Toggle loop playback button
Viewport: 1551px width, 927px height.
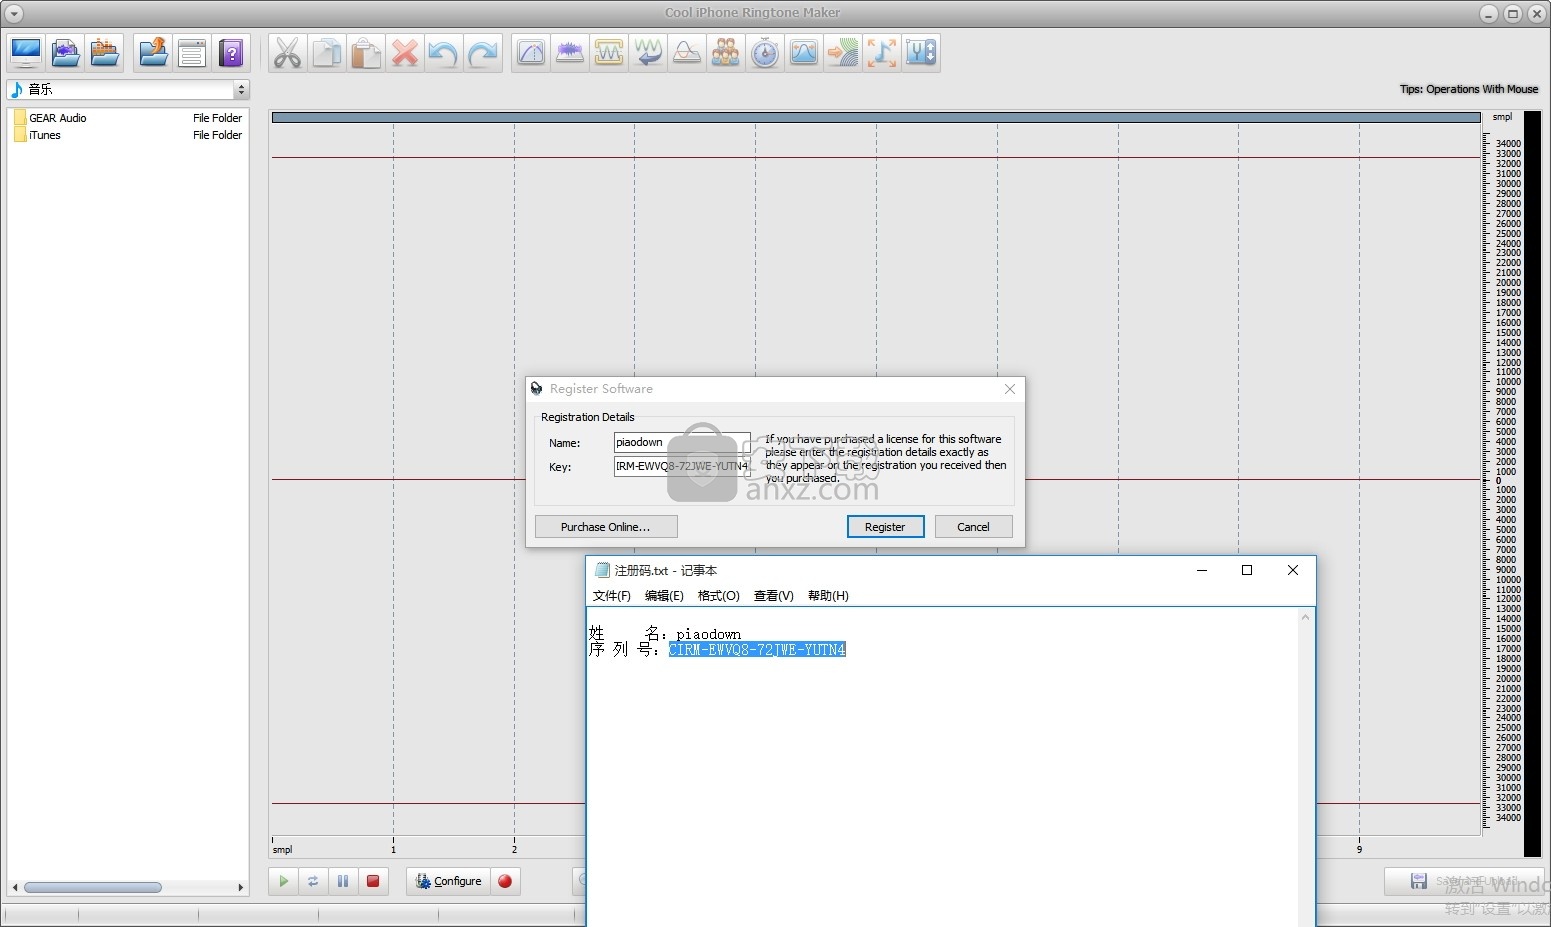click(313, 881)
